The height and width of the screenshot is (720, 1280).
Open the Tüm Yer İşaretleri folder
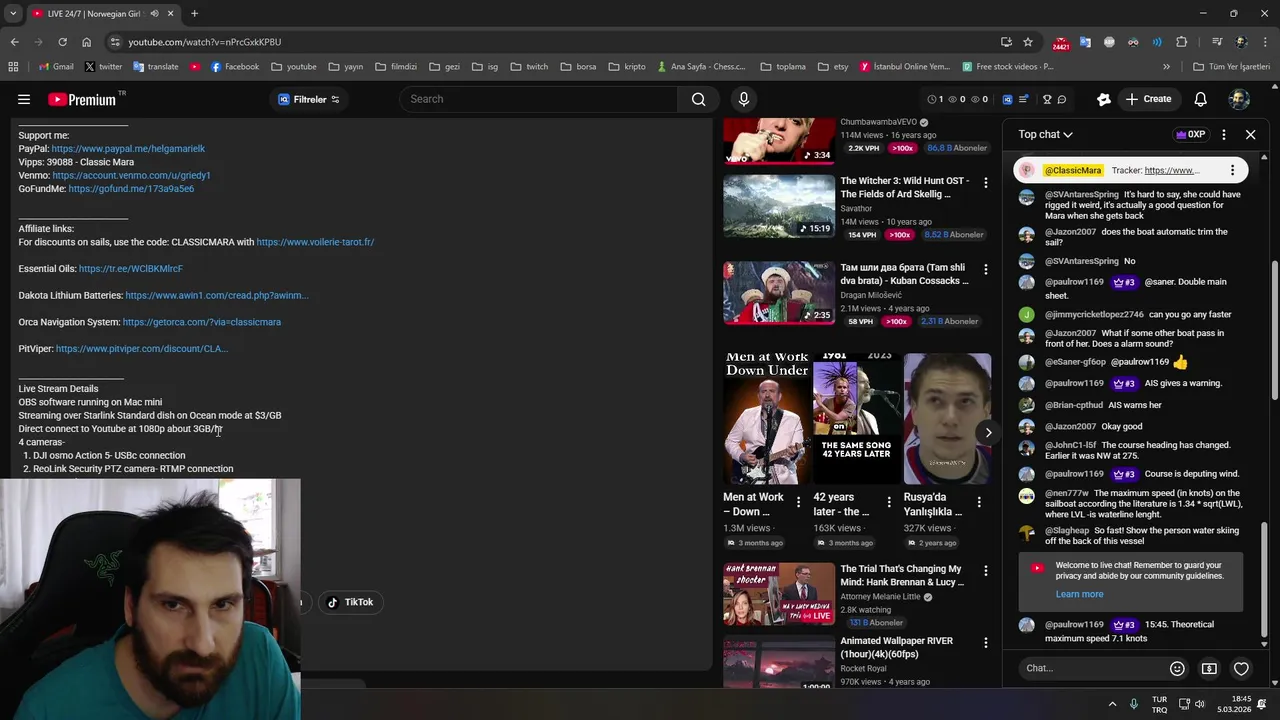pos(1231,67)
